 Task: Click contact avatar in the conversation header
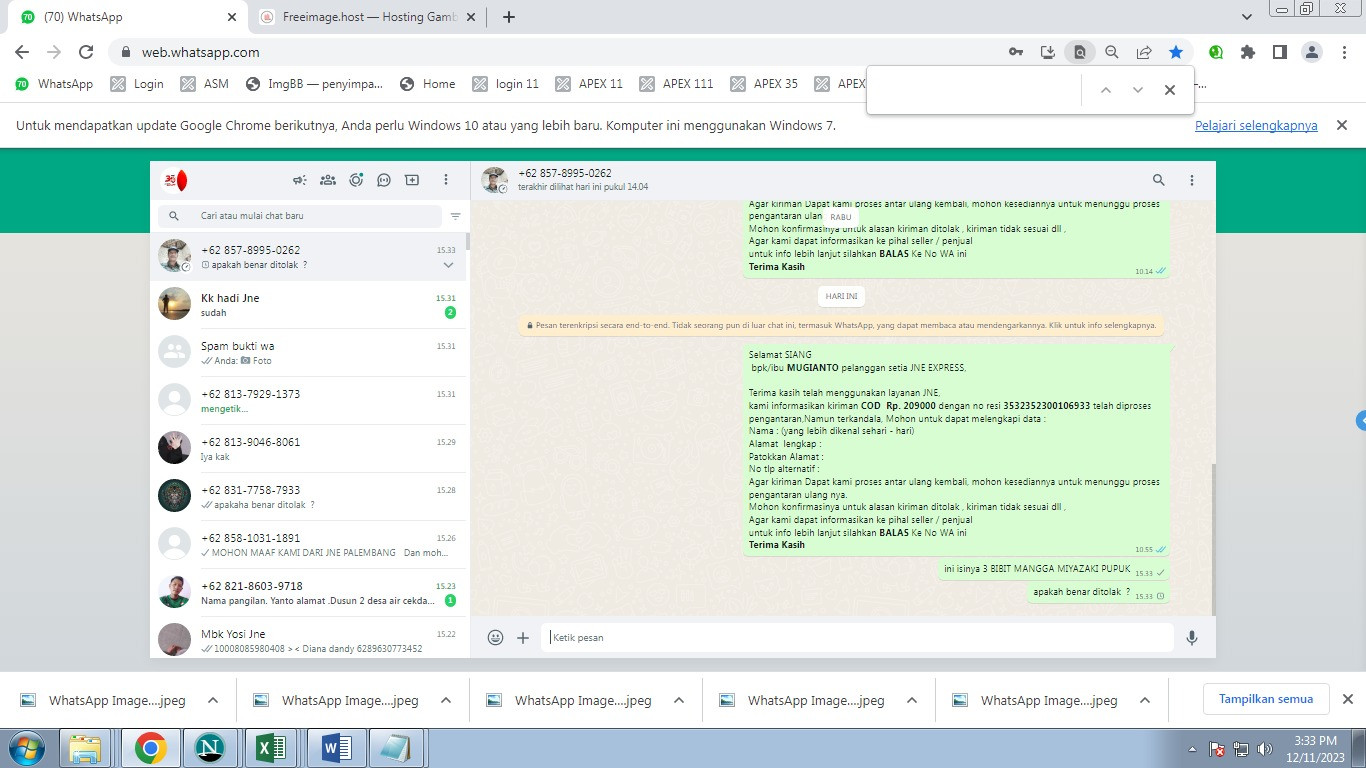coord(494,180)
